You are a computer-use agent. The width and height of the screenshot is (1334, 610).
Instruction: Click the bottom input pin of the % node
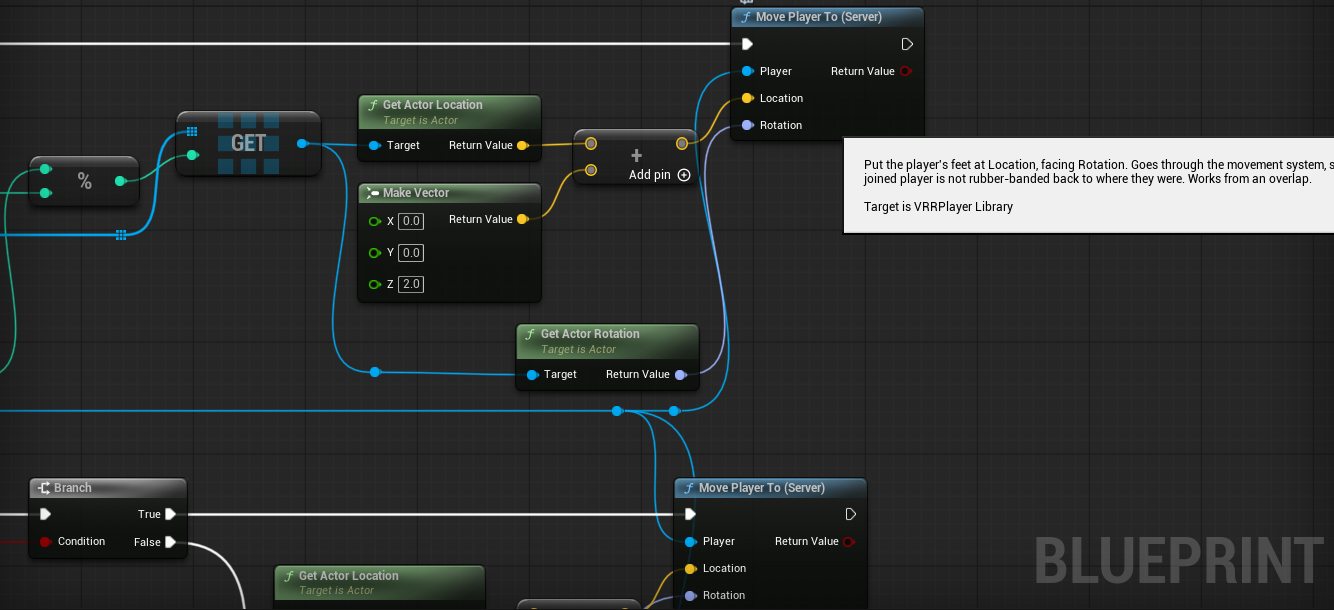45,193
